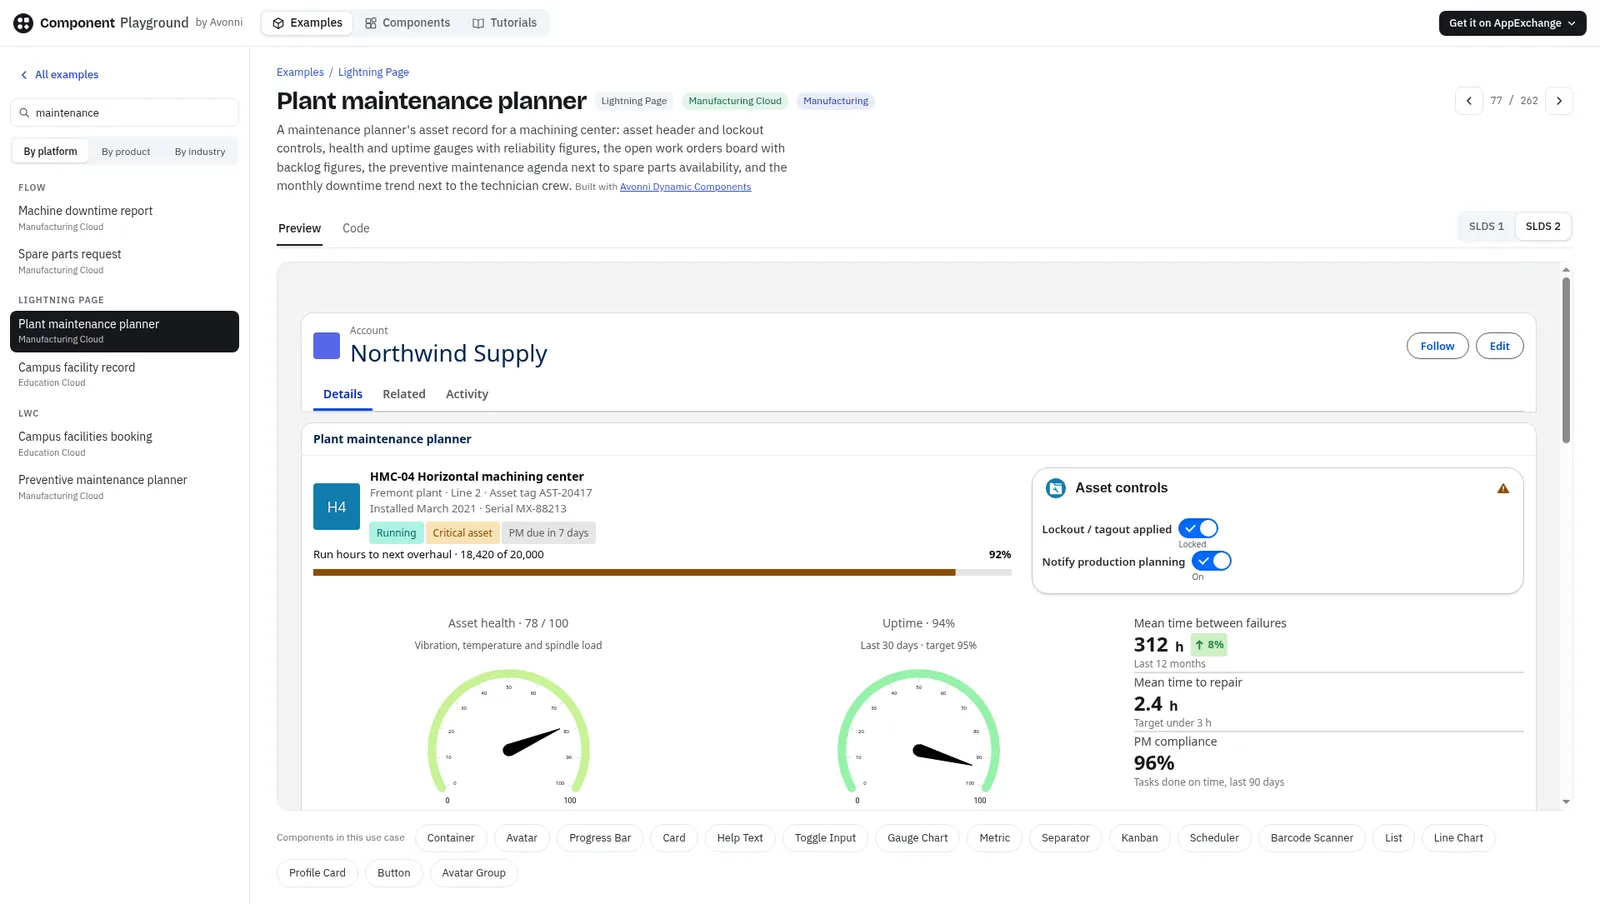The width and height of the screenshot is (1600, 904).
Task: Filter examples By product
Action: tap(126, 152)
